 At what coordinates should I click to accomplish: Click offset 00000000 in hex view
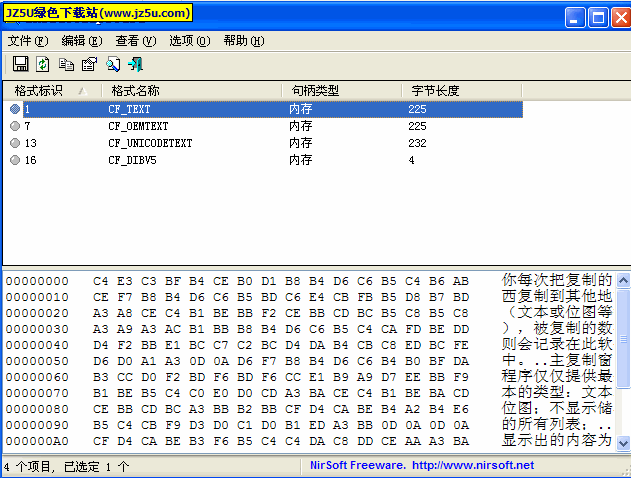tap(37, 281)
